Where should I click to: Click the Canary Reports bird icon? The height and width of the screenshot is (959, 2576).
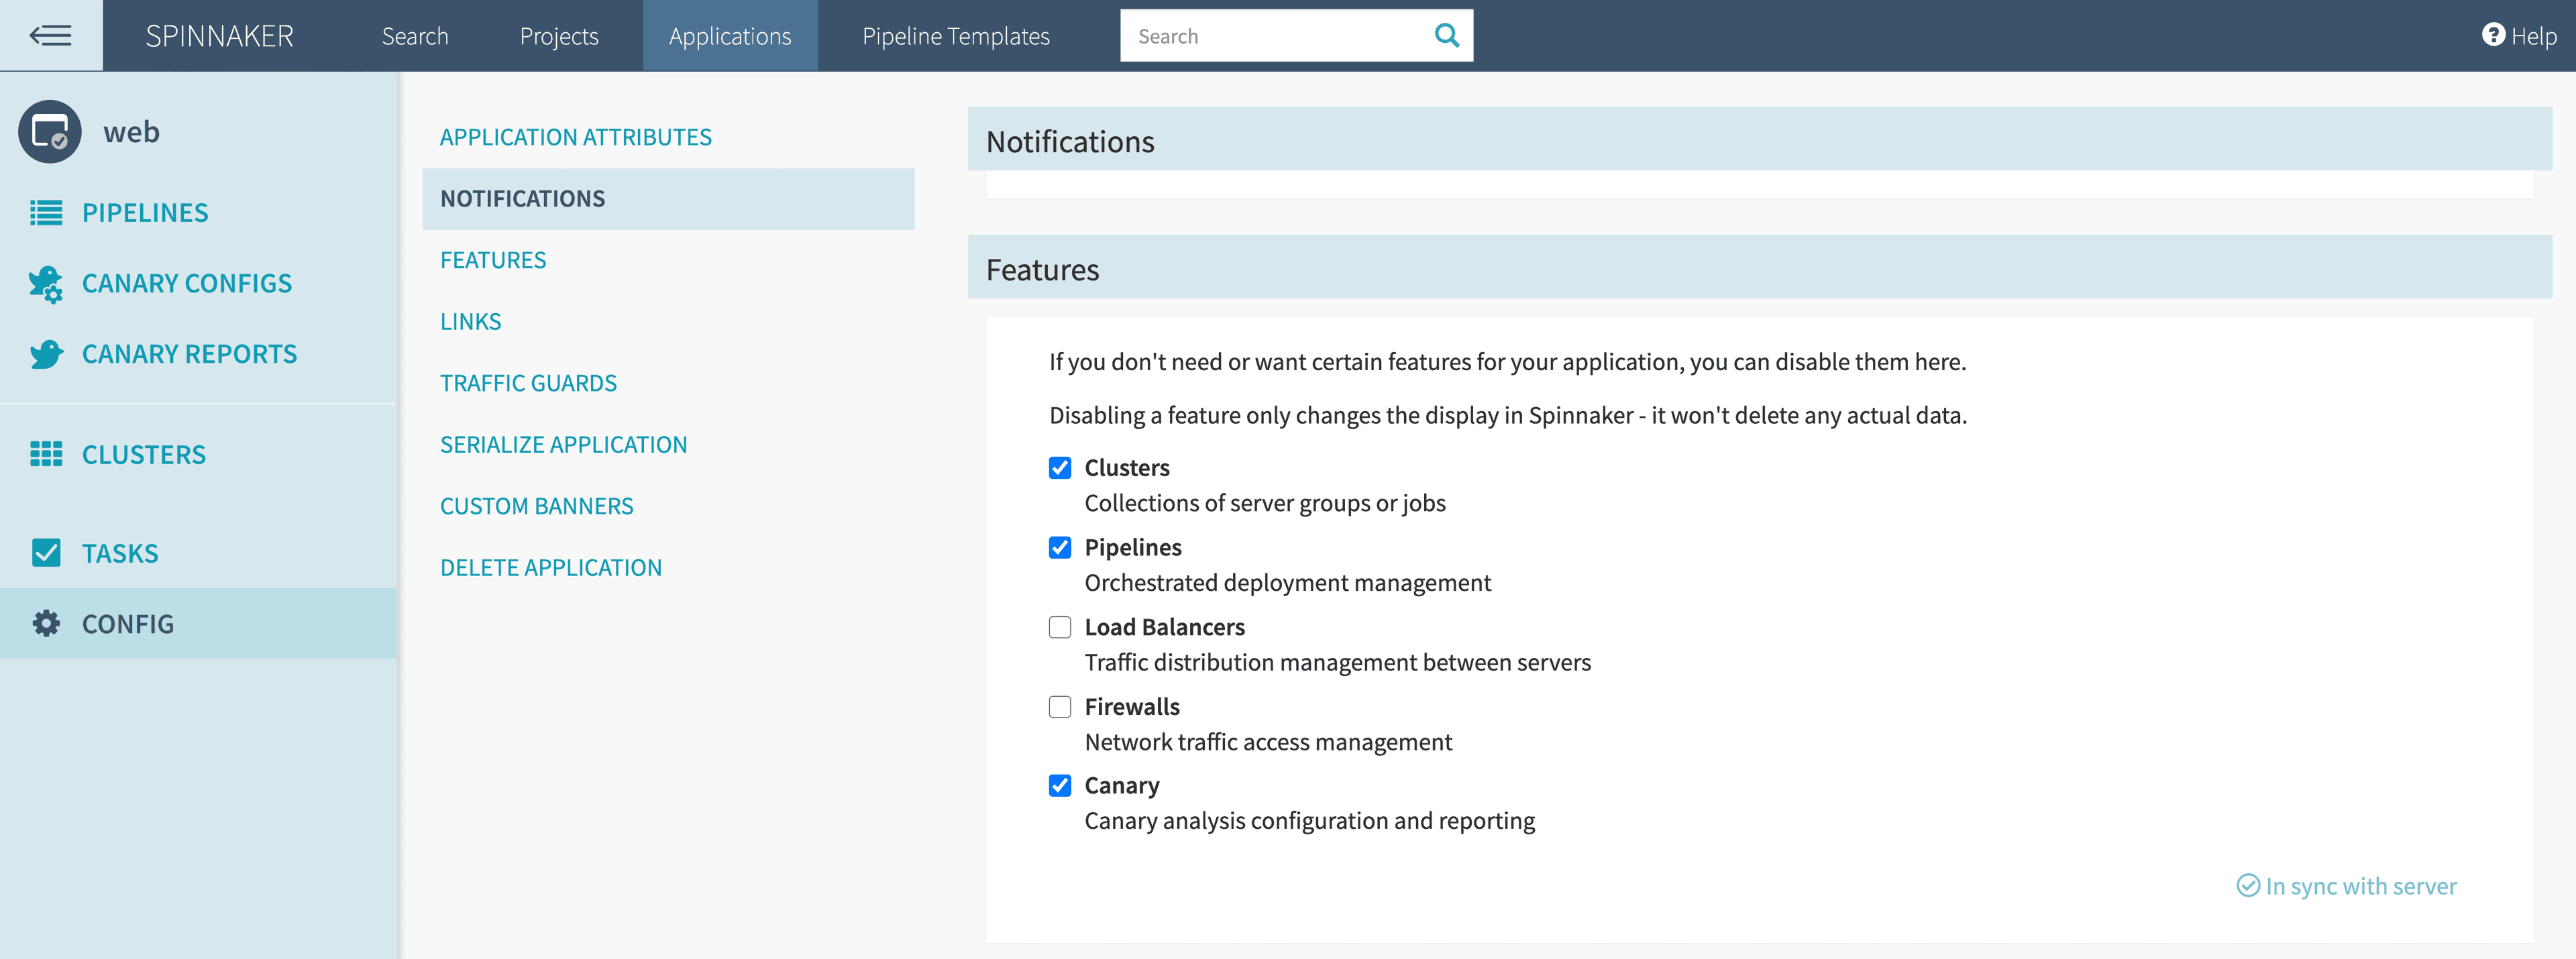(x=46, y=354)
